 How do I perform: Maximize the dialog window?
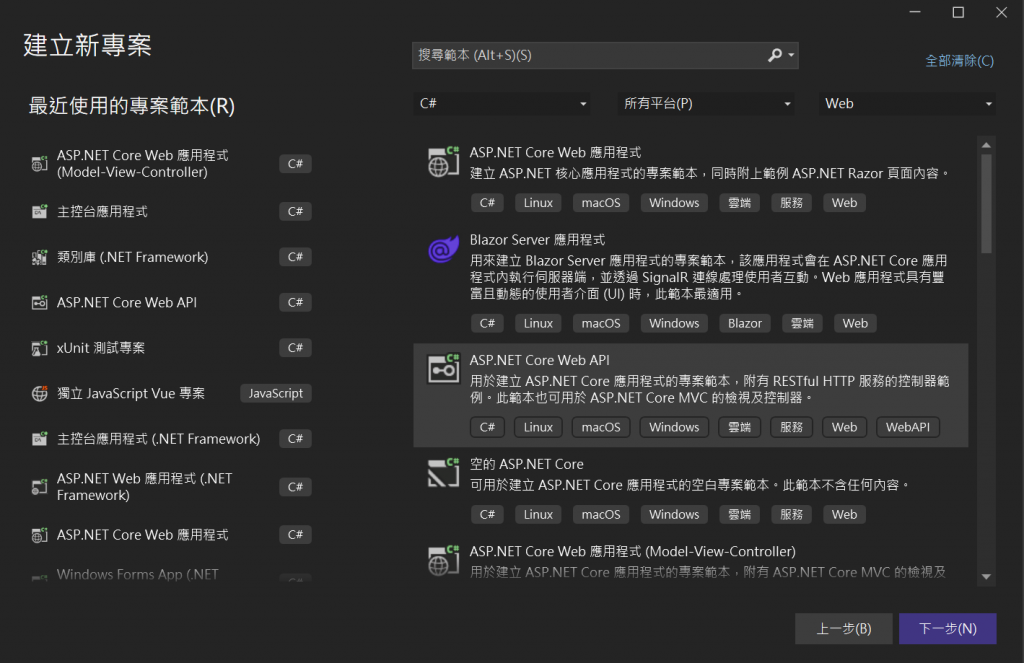tap(958, 12)
